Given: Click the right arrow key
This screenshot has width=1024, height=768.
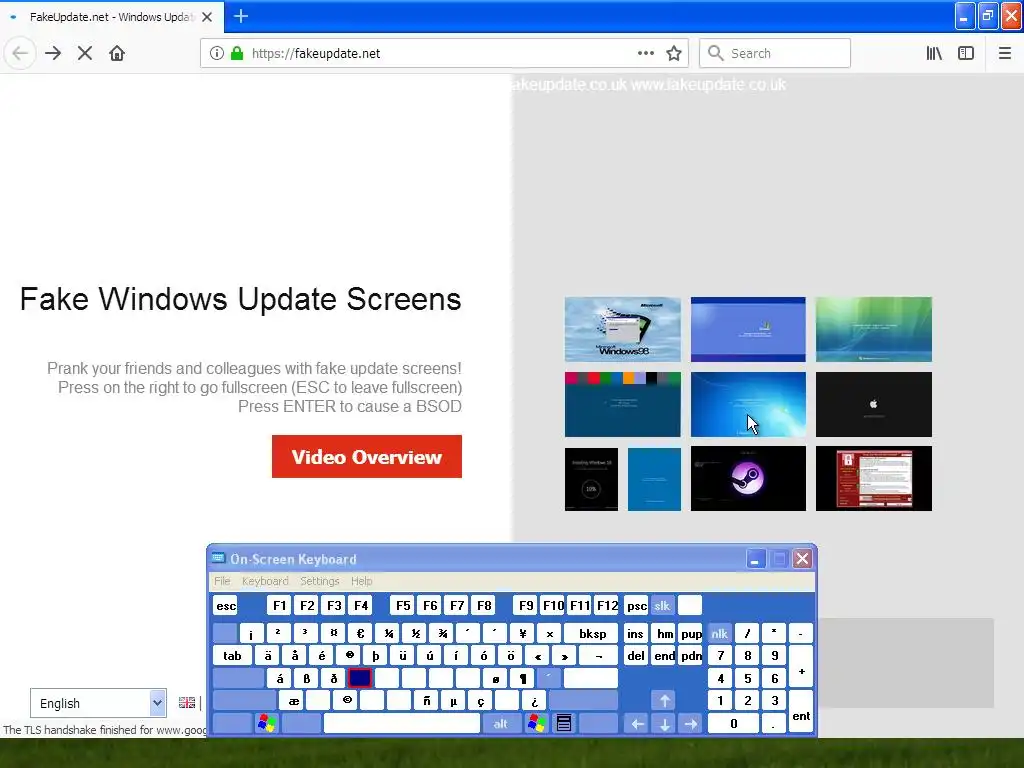Looking at the screenshot, I should [691, 723].
